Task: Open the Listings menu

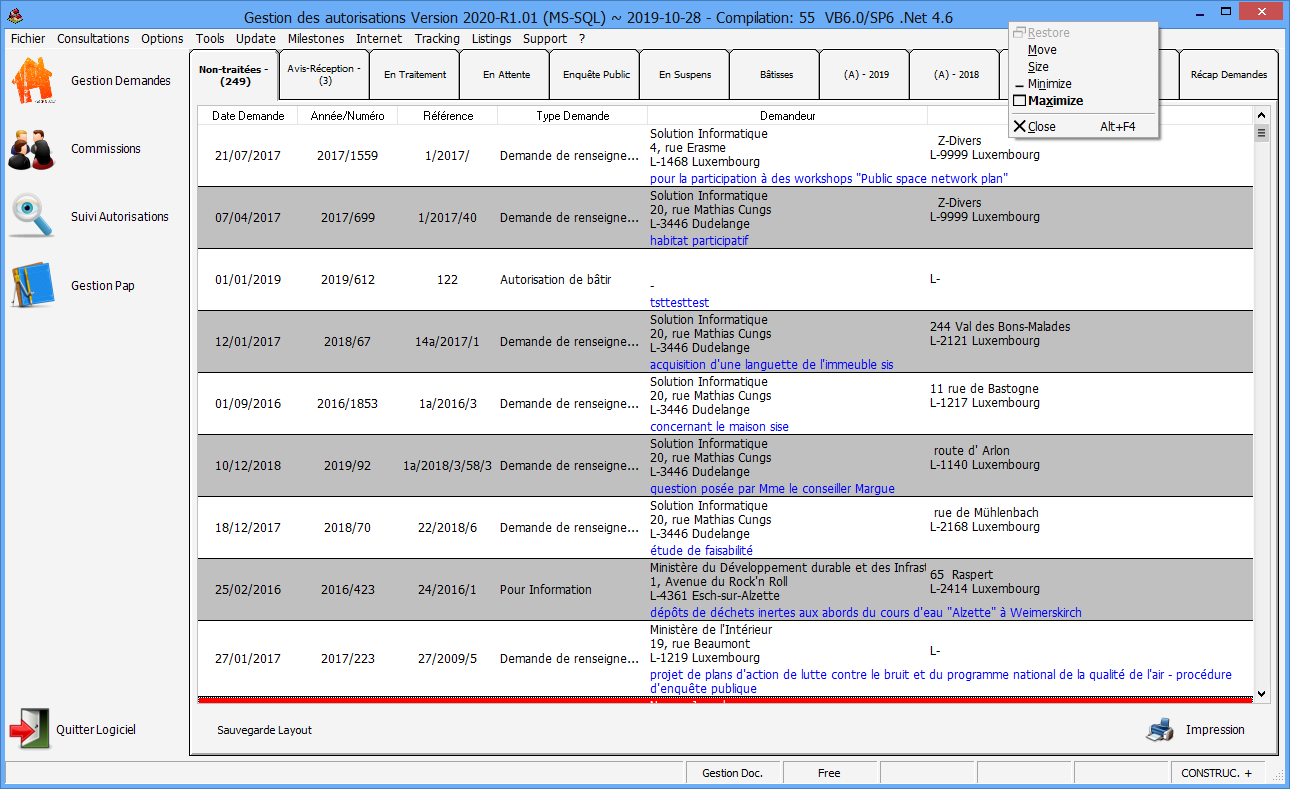Action: [x=491, y=39]
